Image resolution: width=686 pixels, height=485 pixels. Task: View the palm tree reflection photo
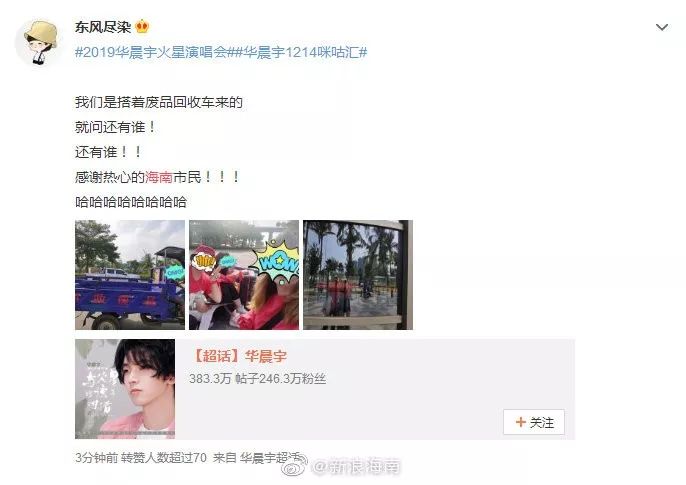click(x=358, y=275)
